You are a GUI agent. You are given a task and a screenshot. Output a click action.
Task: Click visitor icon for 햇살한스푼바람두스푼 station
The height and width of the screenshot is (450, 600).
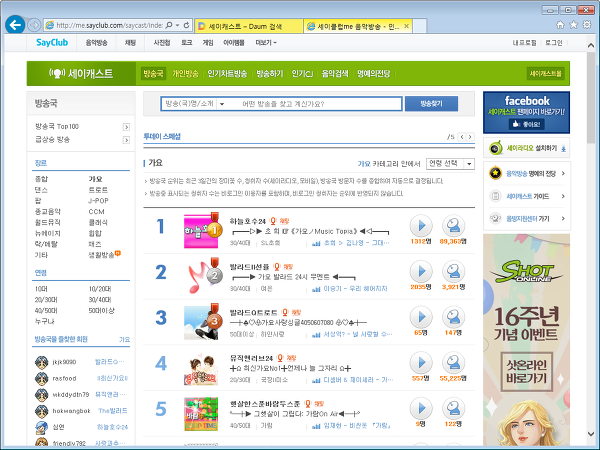pyautogui.click(x=453, y=408)
